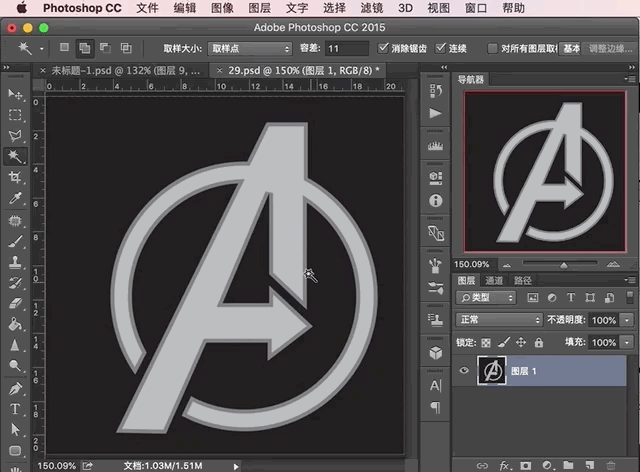The height and width of the screenshot is (472, 640).
Task: Toggle the 消除锯齿 anti-alias checkbox
Action: tap(384, 48)
